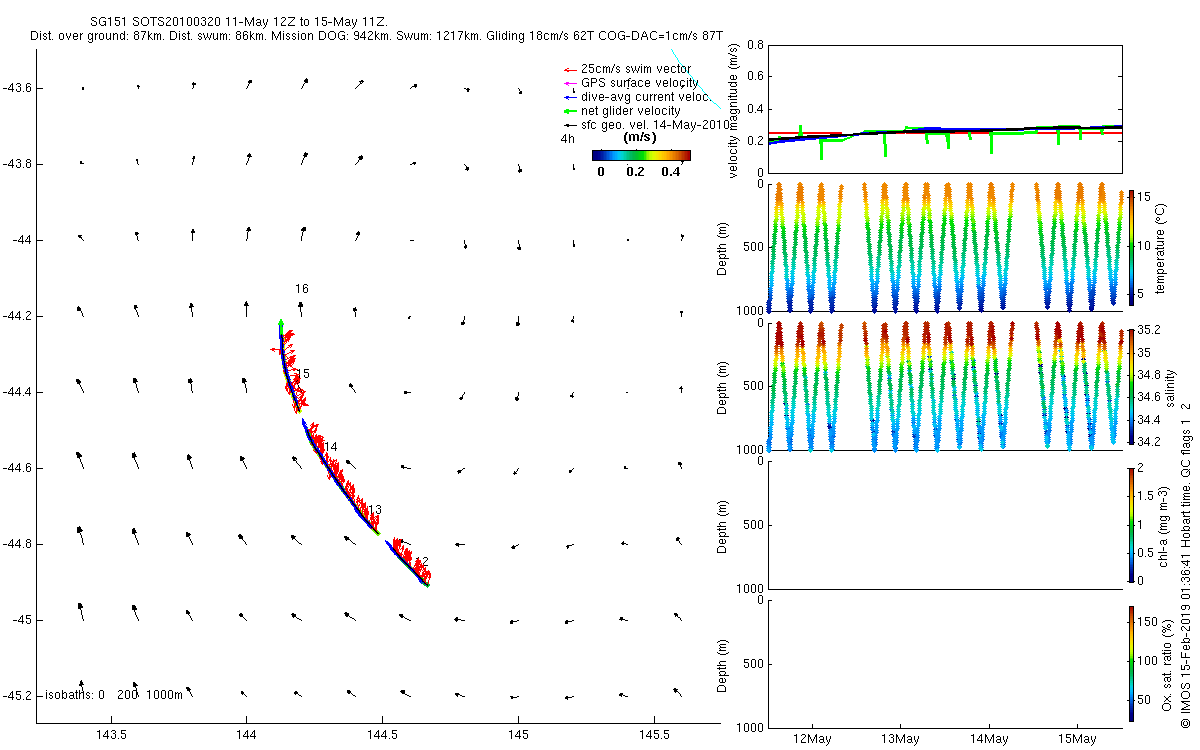Click the salinity colorbar
Screen dimensions: 1200x750
click(1131, 385)
